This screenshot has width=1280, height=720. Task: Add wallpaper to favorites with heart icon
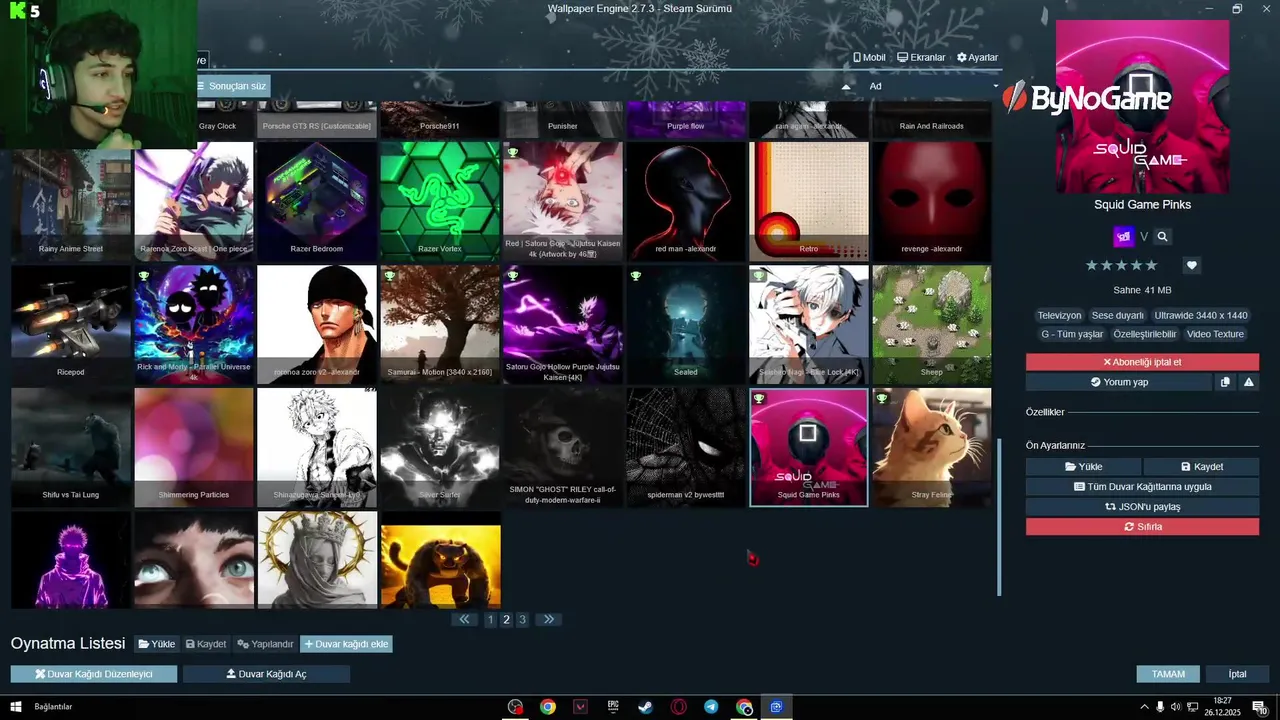pyautogui.click(x=1191, y=265)
